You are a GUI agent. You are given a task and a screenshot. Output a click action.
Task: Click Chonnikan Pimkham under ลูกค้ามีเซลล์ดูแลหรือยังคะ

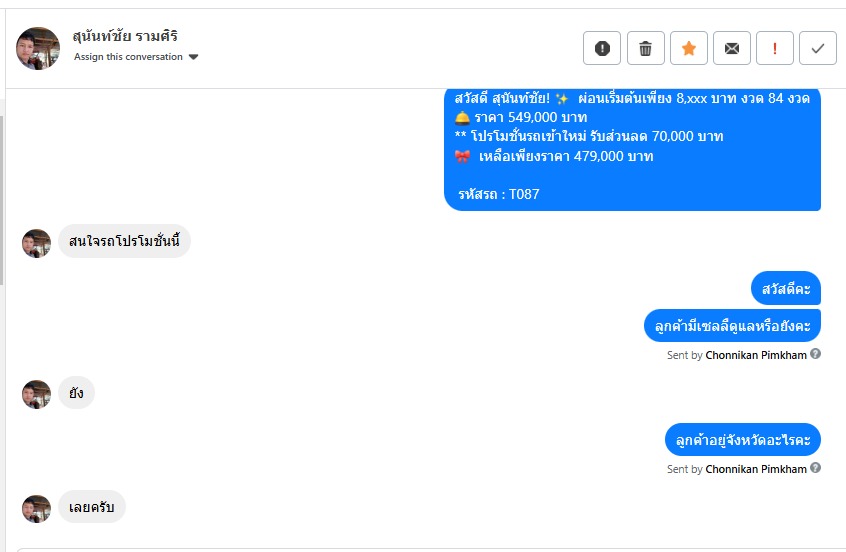click(755, 355)
